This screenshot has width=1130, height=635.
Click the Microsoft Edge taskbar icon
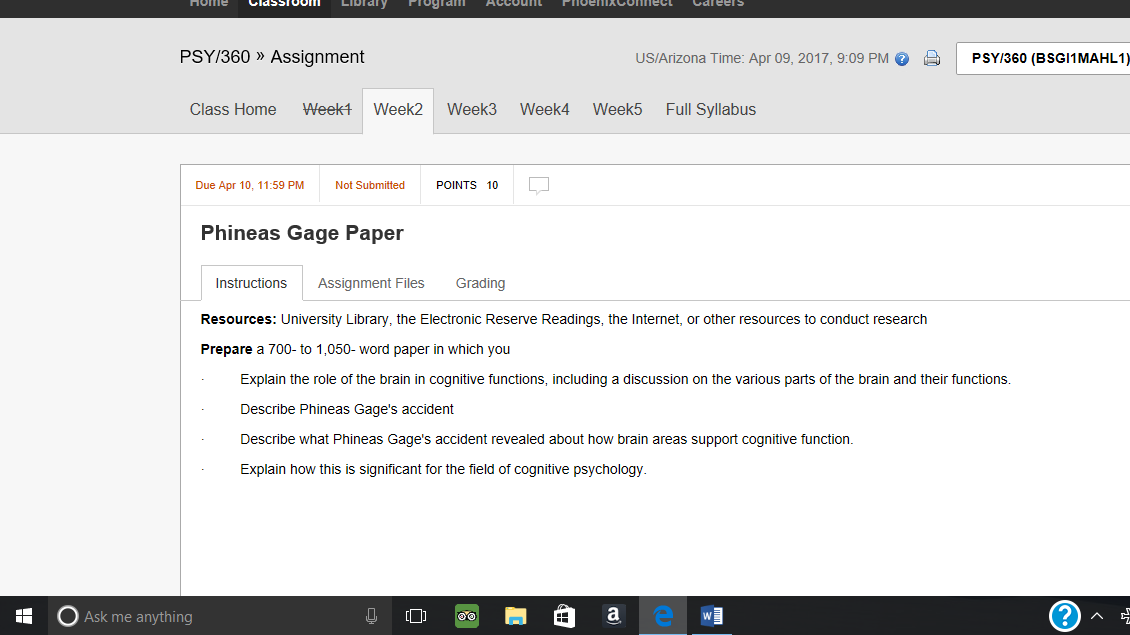pyautogui.click(x=662, y=616)
